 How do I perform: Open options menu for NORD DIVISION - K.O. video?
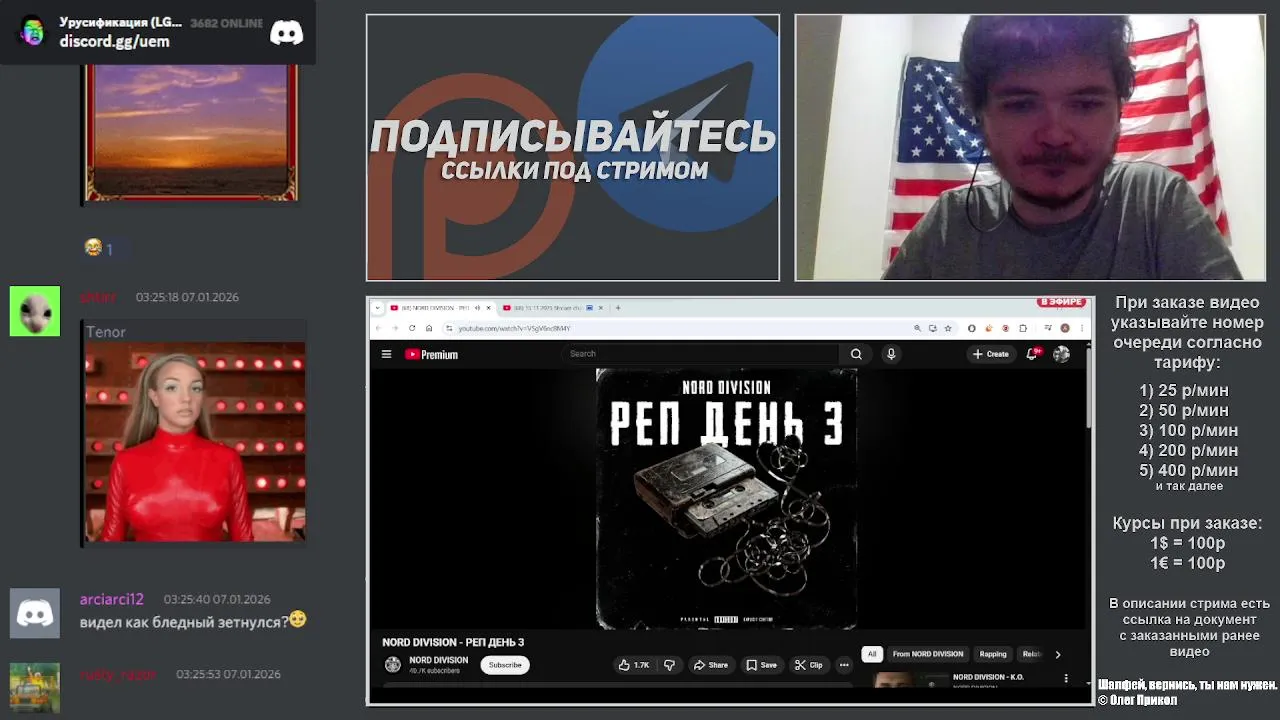click(1066, 679)
